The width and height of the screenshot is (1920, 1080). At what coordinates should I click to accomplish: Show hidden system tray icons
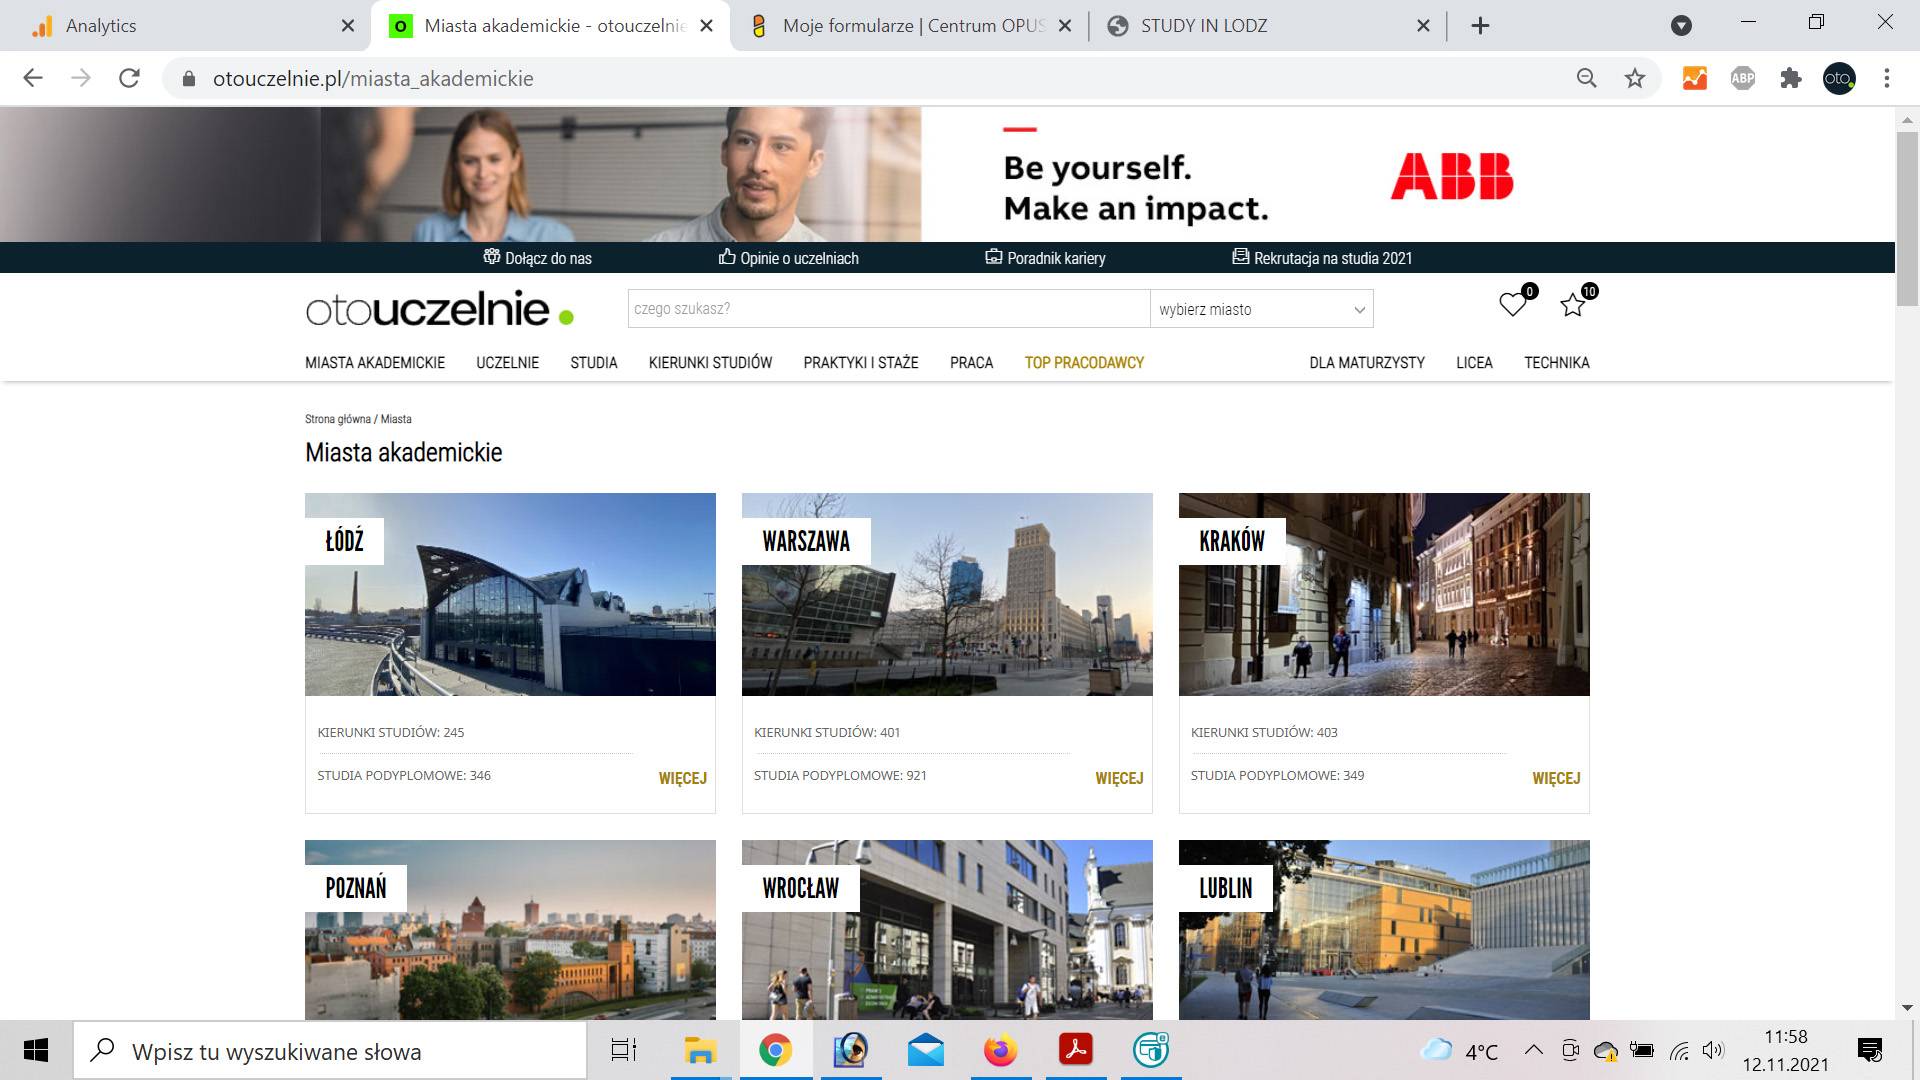tap(1533, 1050)
